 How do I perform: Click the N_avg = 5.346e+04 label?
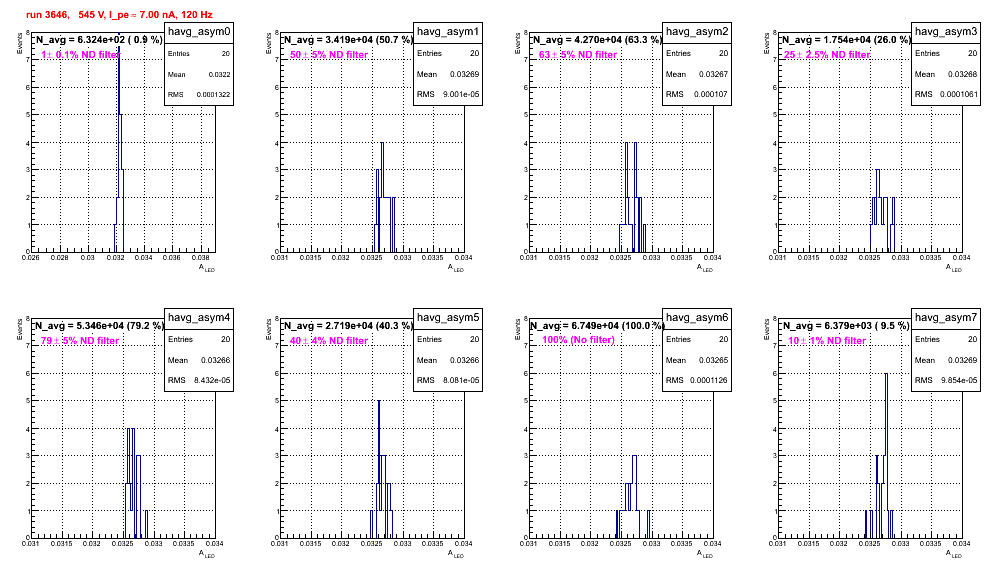(x=99, y=326)
